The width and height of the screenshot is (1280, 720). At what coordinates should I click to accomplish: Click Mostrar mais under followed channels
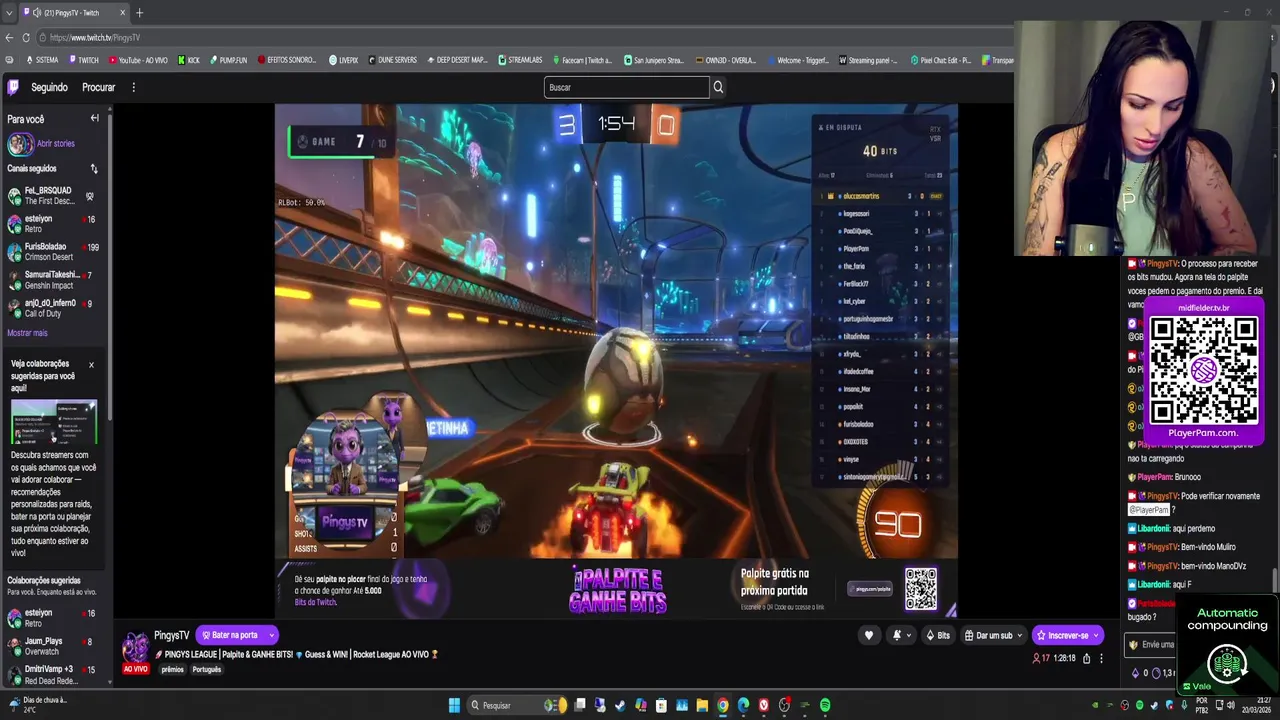(x=27, y=333)
